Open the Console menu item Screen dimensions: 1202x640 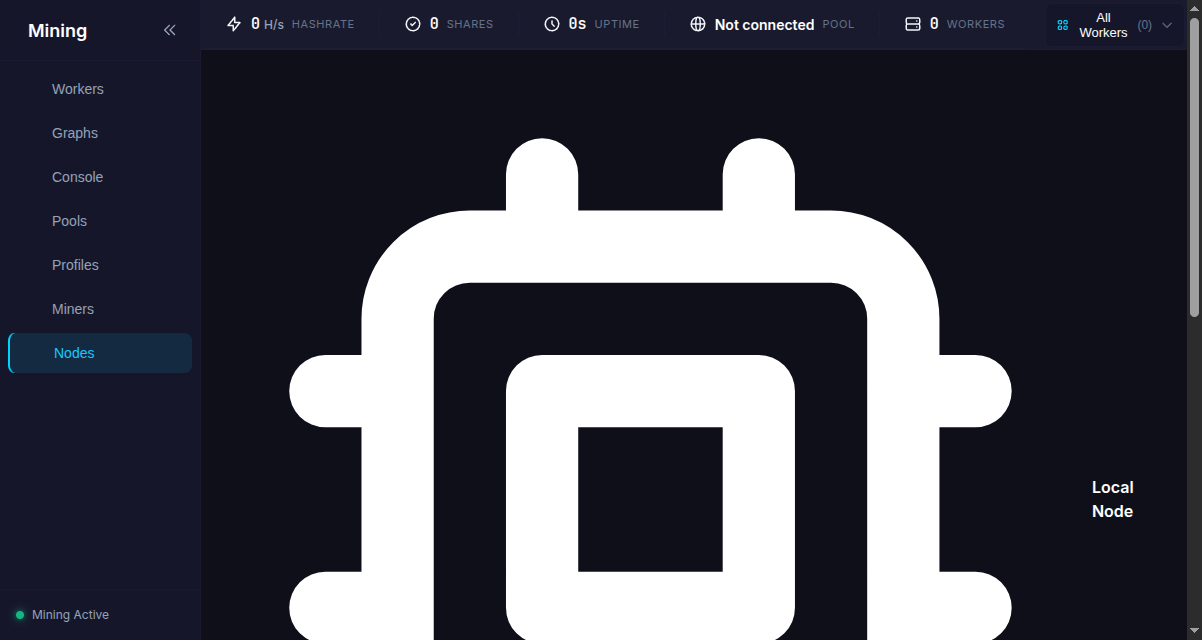tap(78, 177)
